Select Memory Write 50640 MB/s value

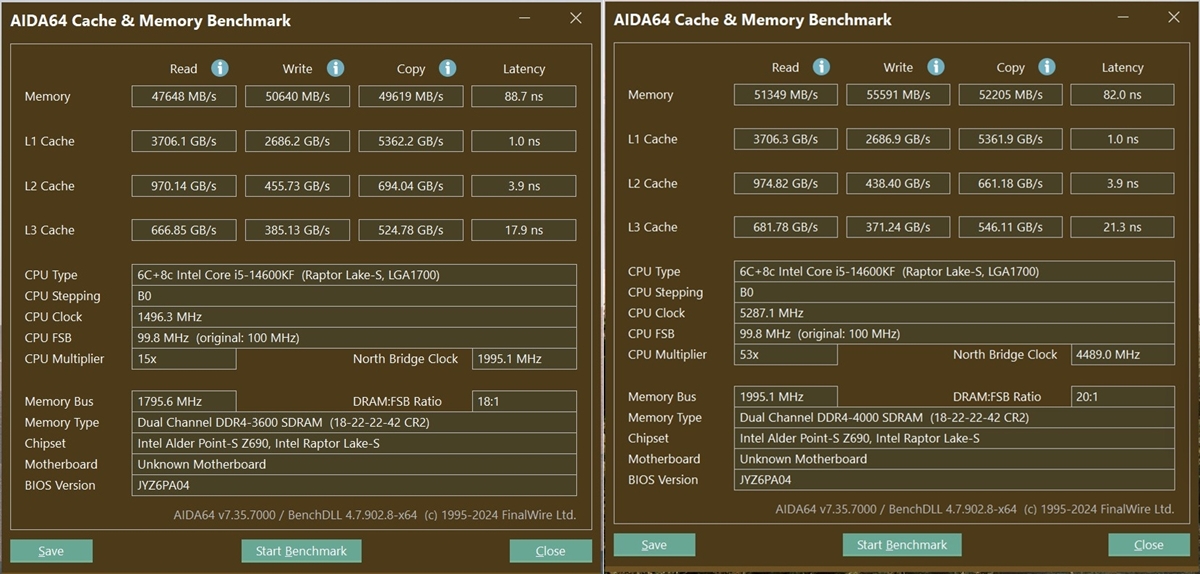click(298, 97)
